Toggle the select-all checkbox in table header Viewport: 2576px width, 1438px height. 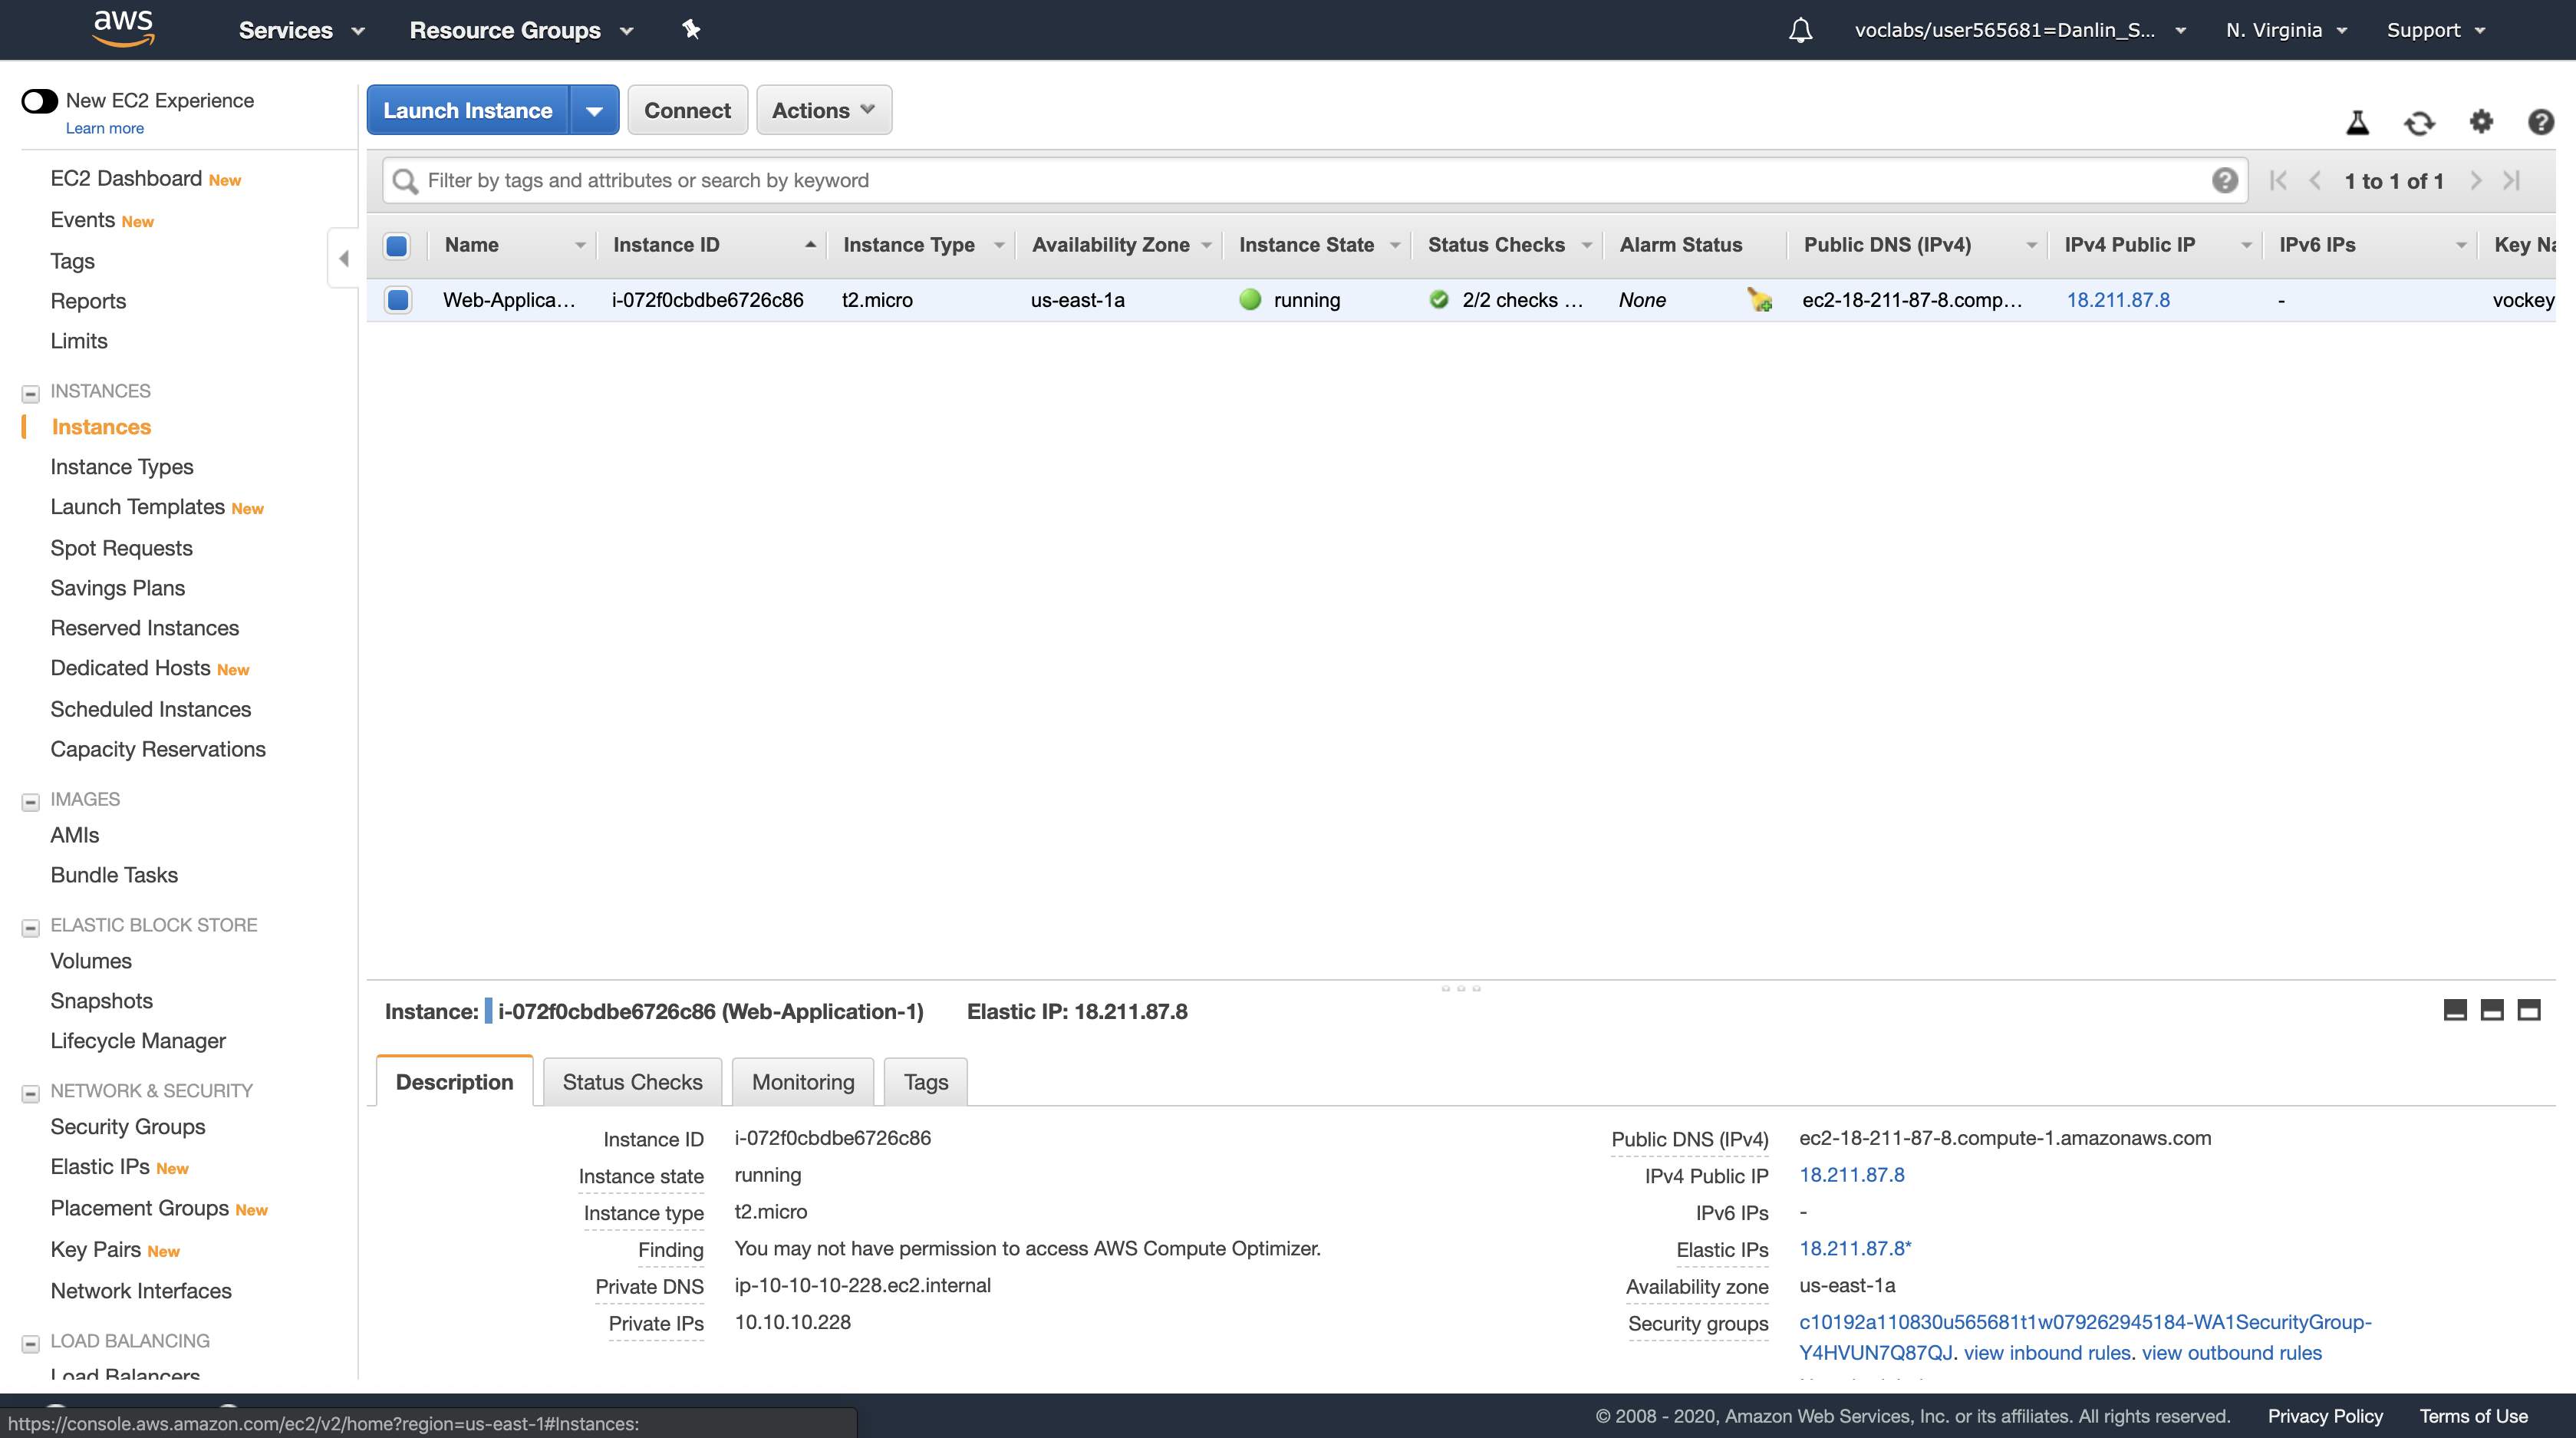(x=397, y=246)
